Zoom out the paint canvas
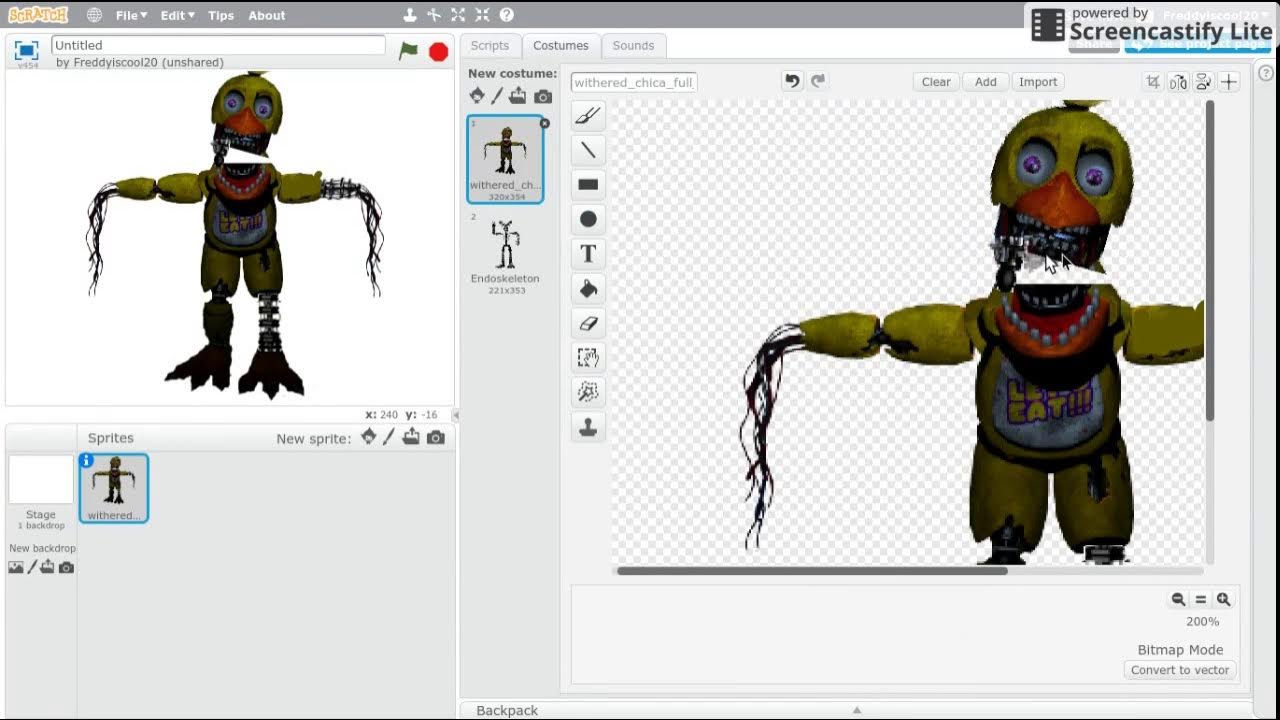This screenshot has width=1280, height=720. [1178, 599]
